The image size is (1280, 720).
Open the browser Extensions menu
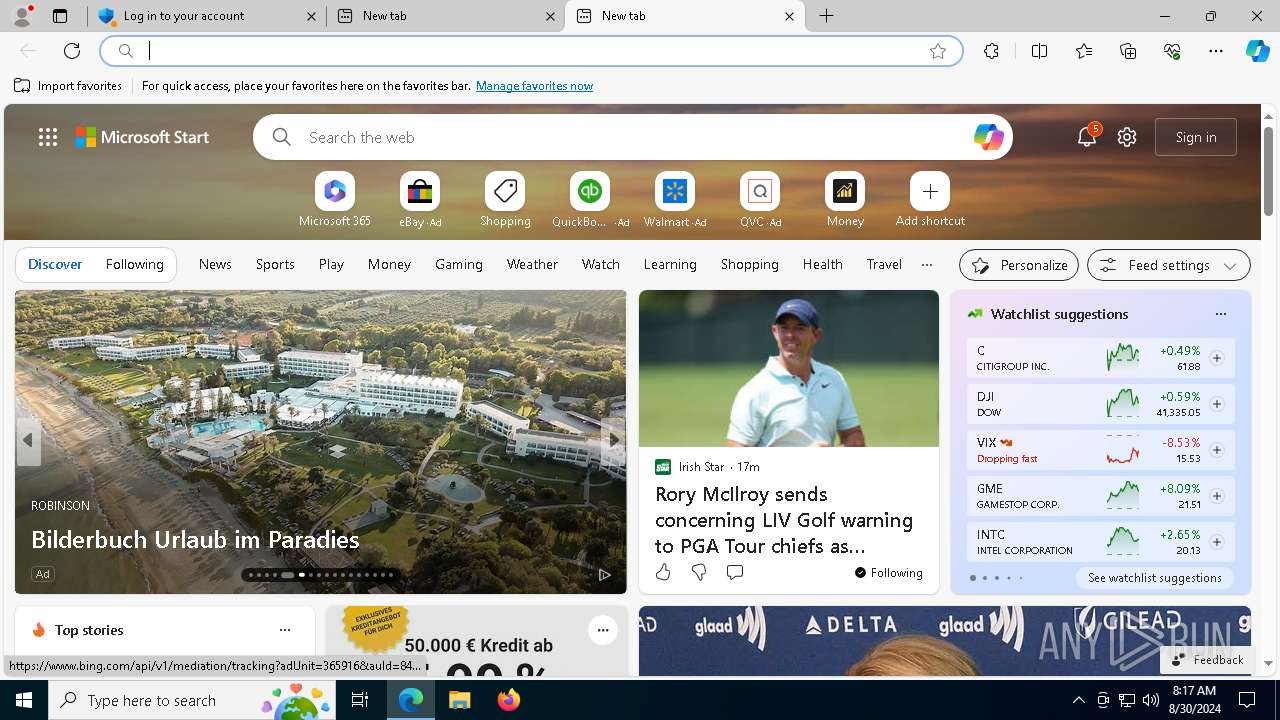[x=991, y=51]
